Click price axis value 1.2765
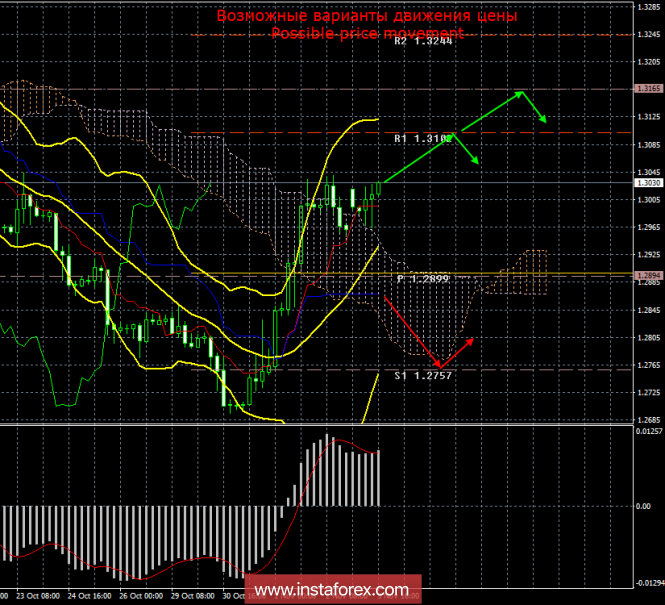Screen dimensions: 665x605 click(649, 365)
